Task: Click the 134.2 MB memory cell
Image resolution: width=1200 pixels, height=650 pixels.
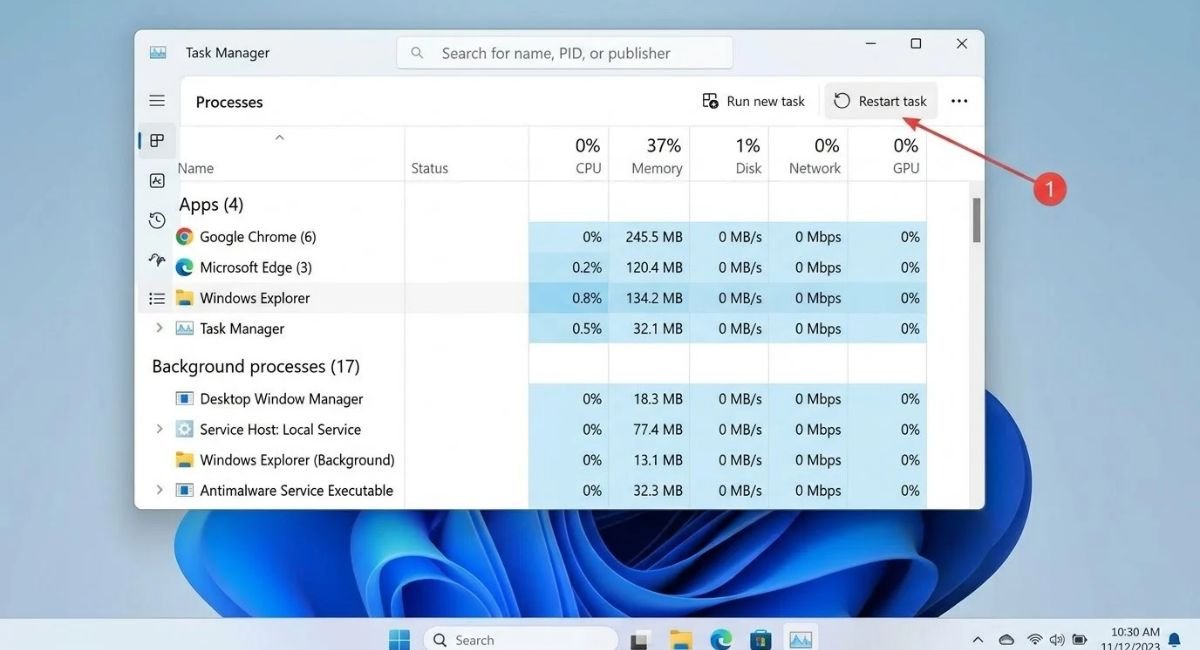Action: click(x=648, y=298)
